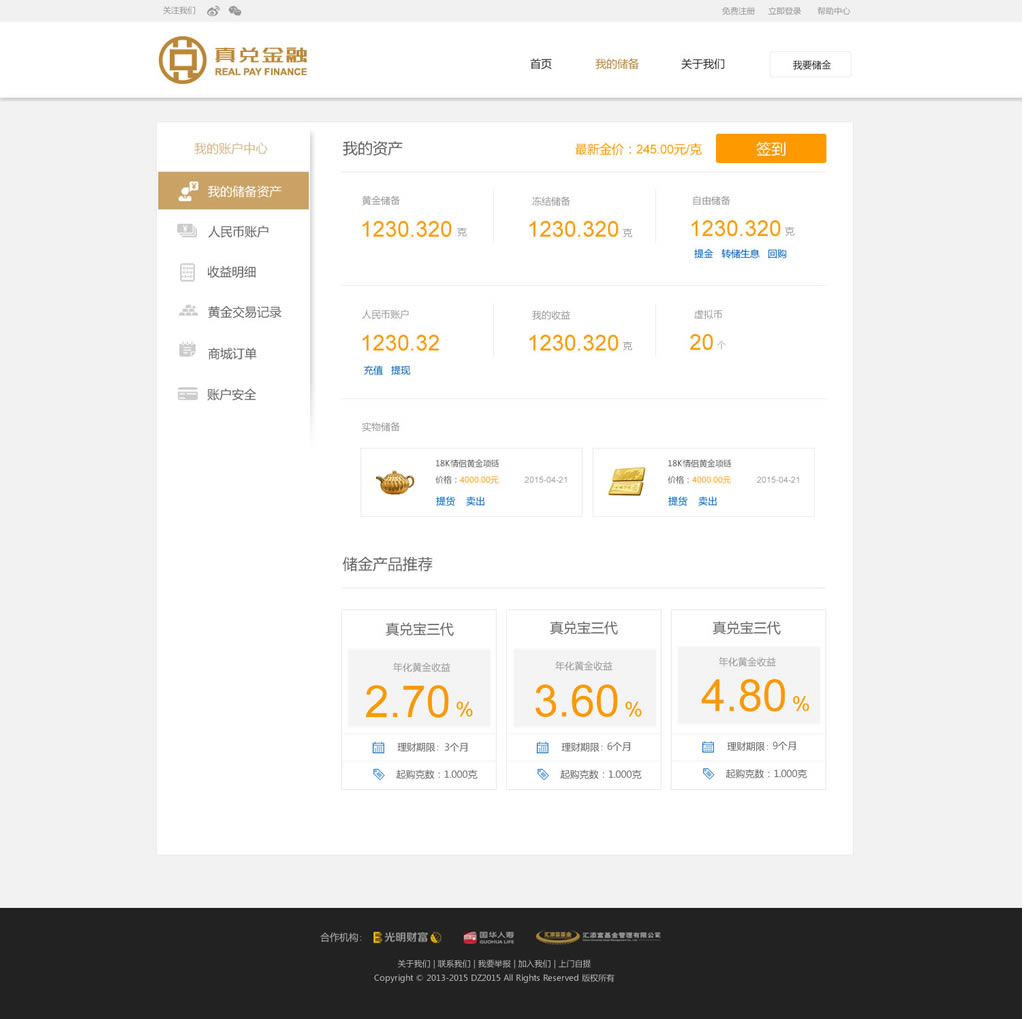1024x1019 pixels.
Task: Open the 4.80% 真兑宝三代 product card
Action: coord(748,698)
